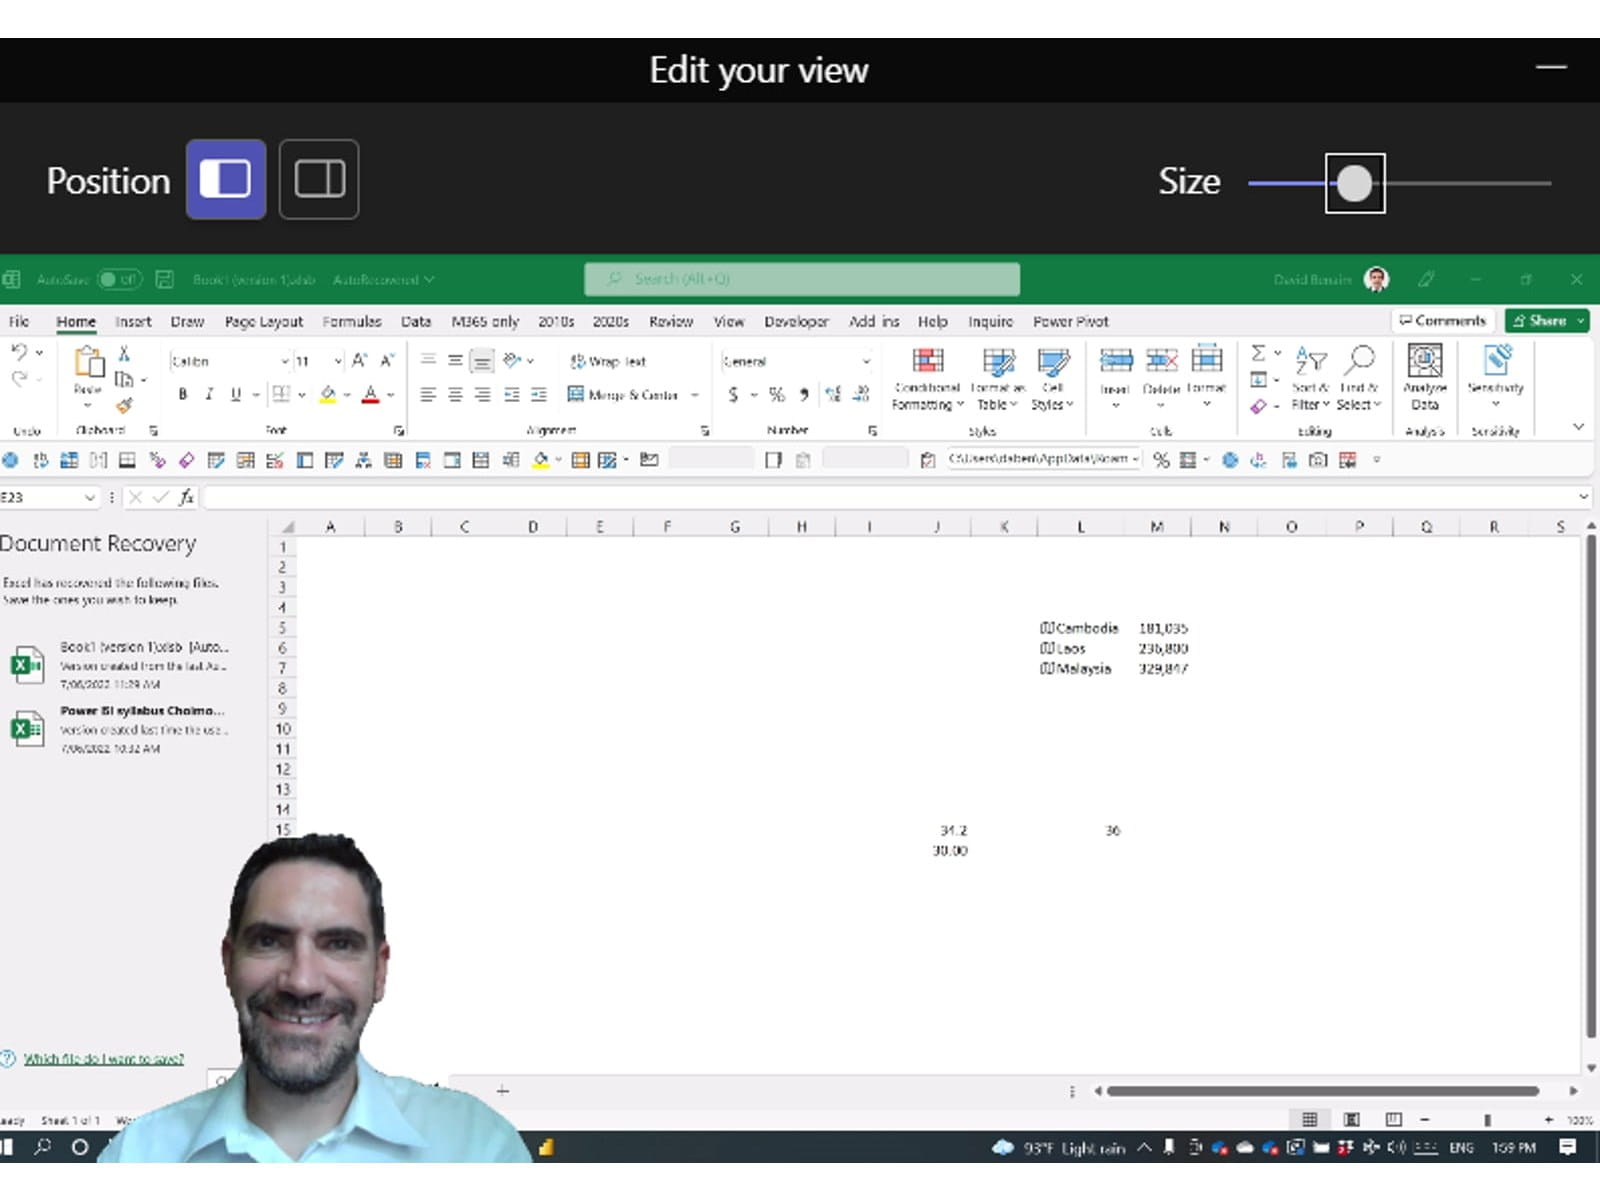Open the Formulas ribbon tab
The height and width of the screenshot is (1200, 1600).
[x=351, y=321]
